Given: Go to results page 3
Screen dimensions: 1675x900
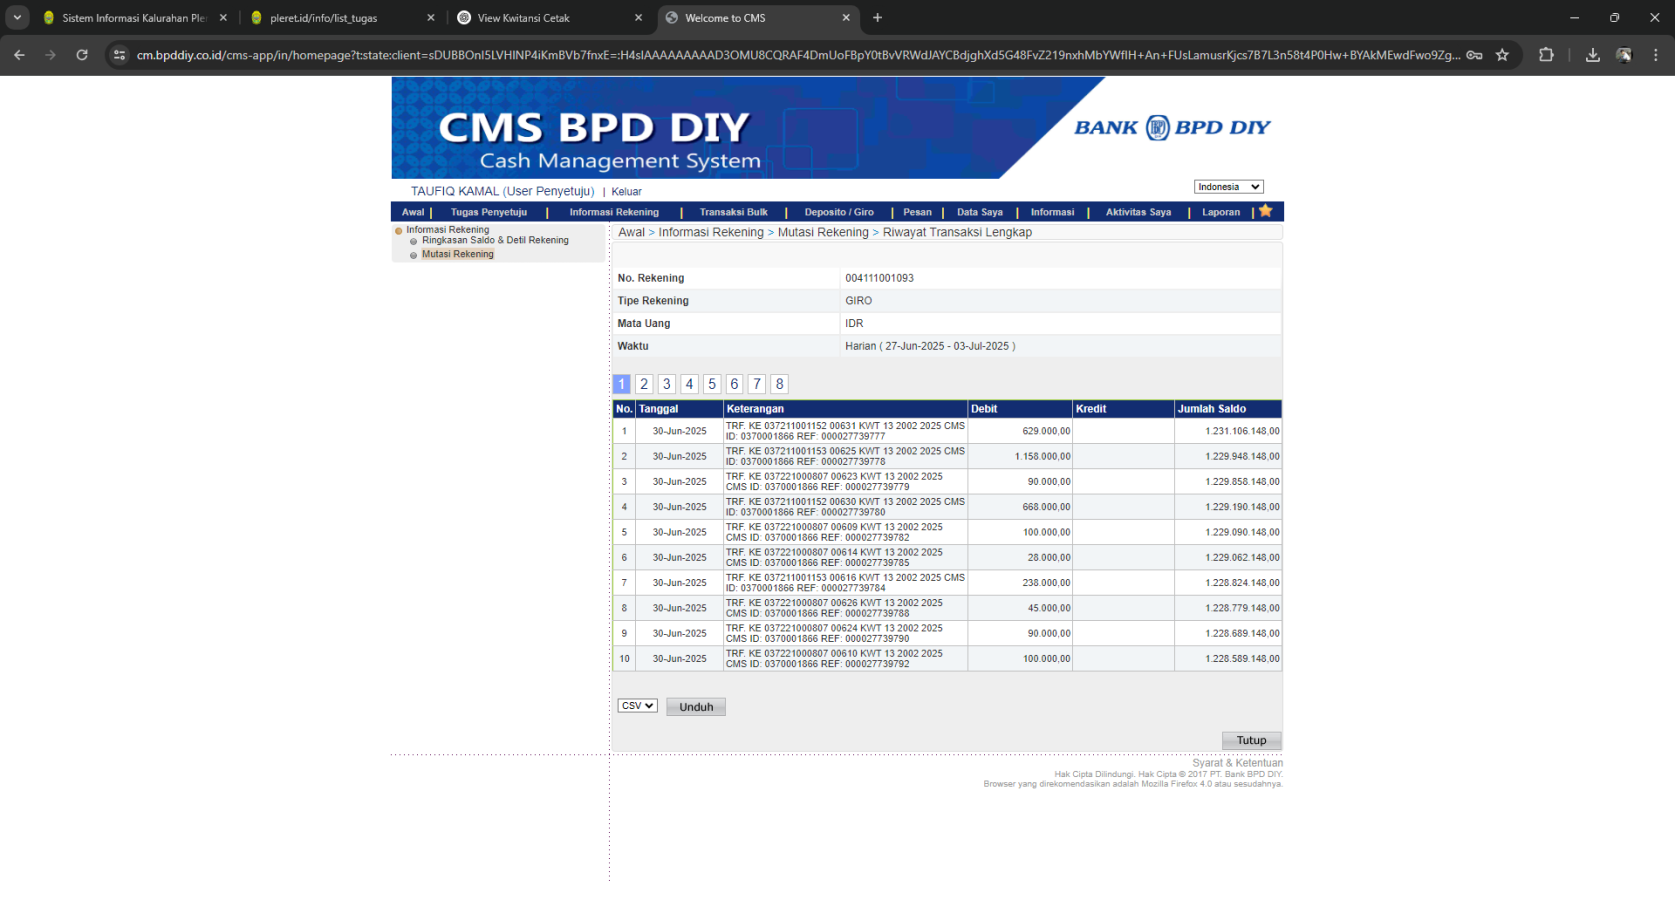Looking at the screenshot, I should [667, 384].
